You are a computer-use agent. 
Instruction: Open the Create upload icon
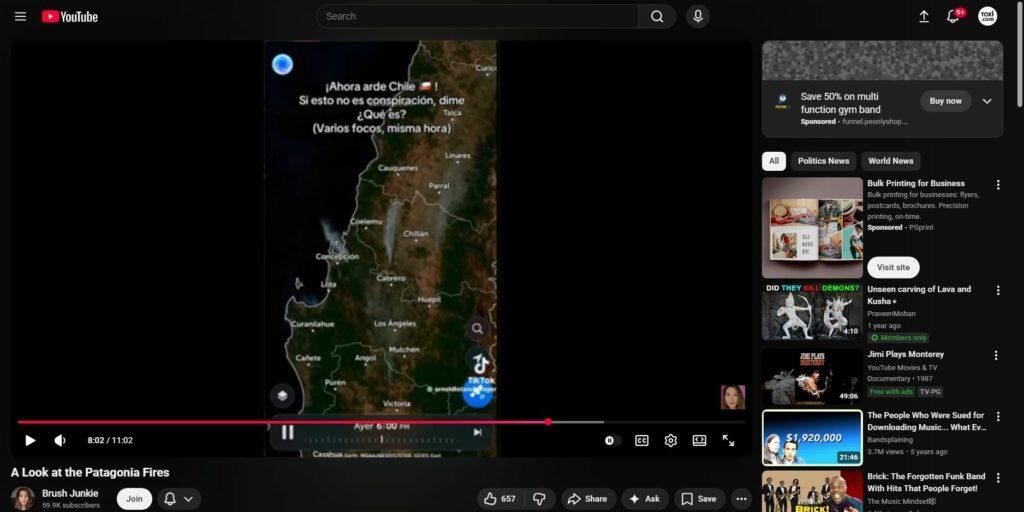point(923,16)
